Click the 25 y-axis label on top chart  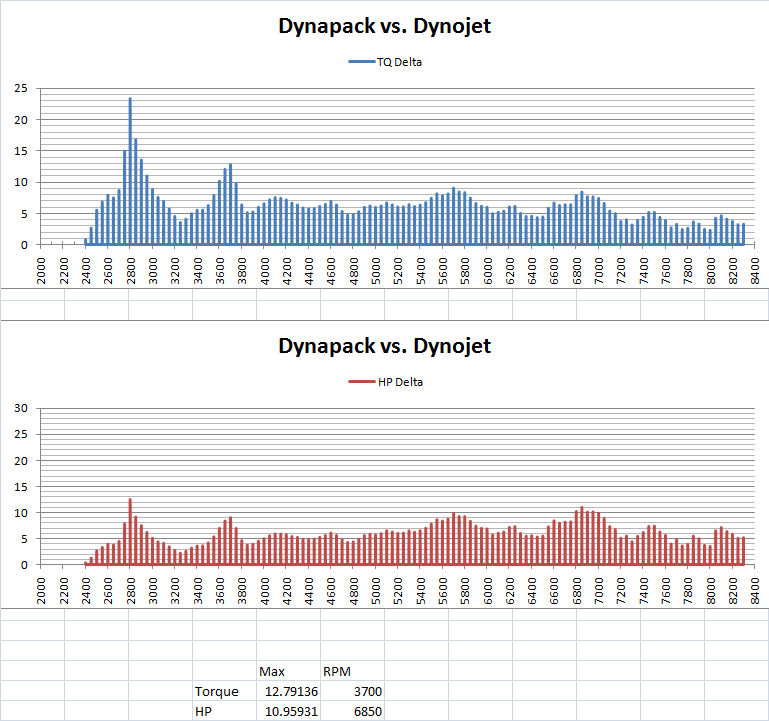20,89
